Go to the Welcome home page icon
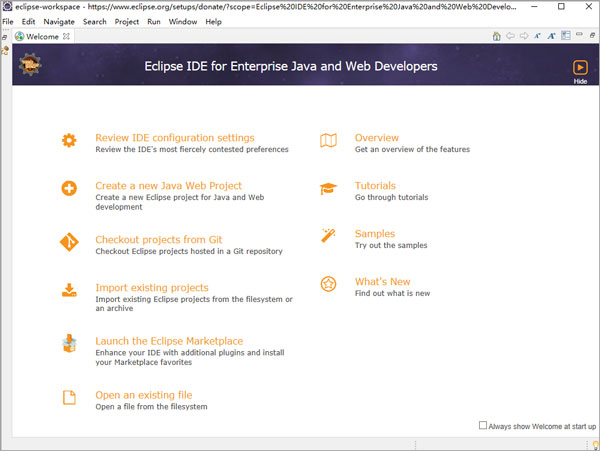Viewport: 600px width, 451px height. click(496, 36)
